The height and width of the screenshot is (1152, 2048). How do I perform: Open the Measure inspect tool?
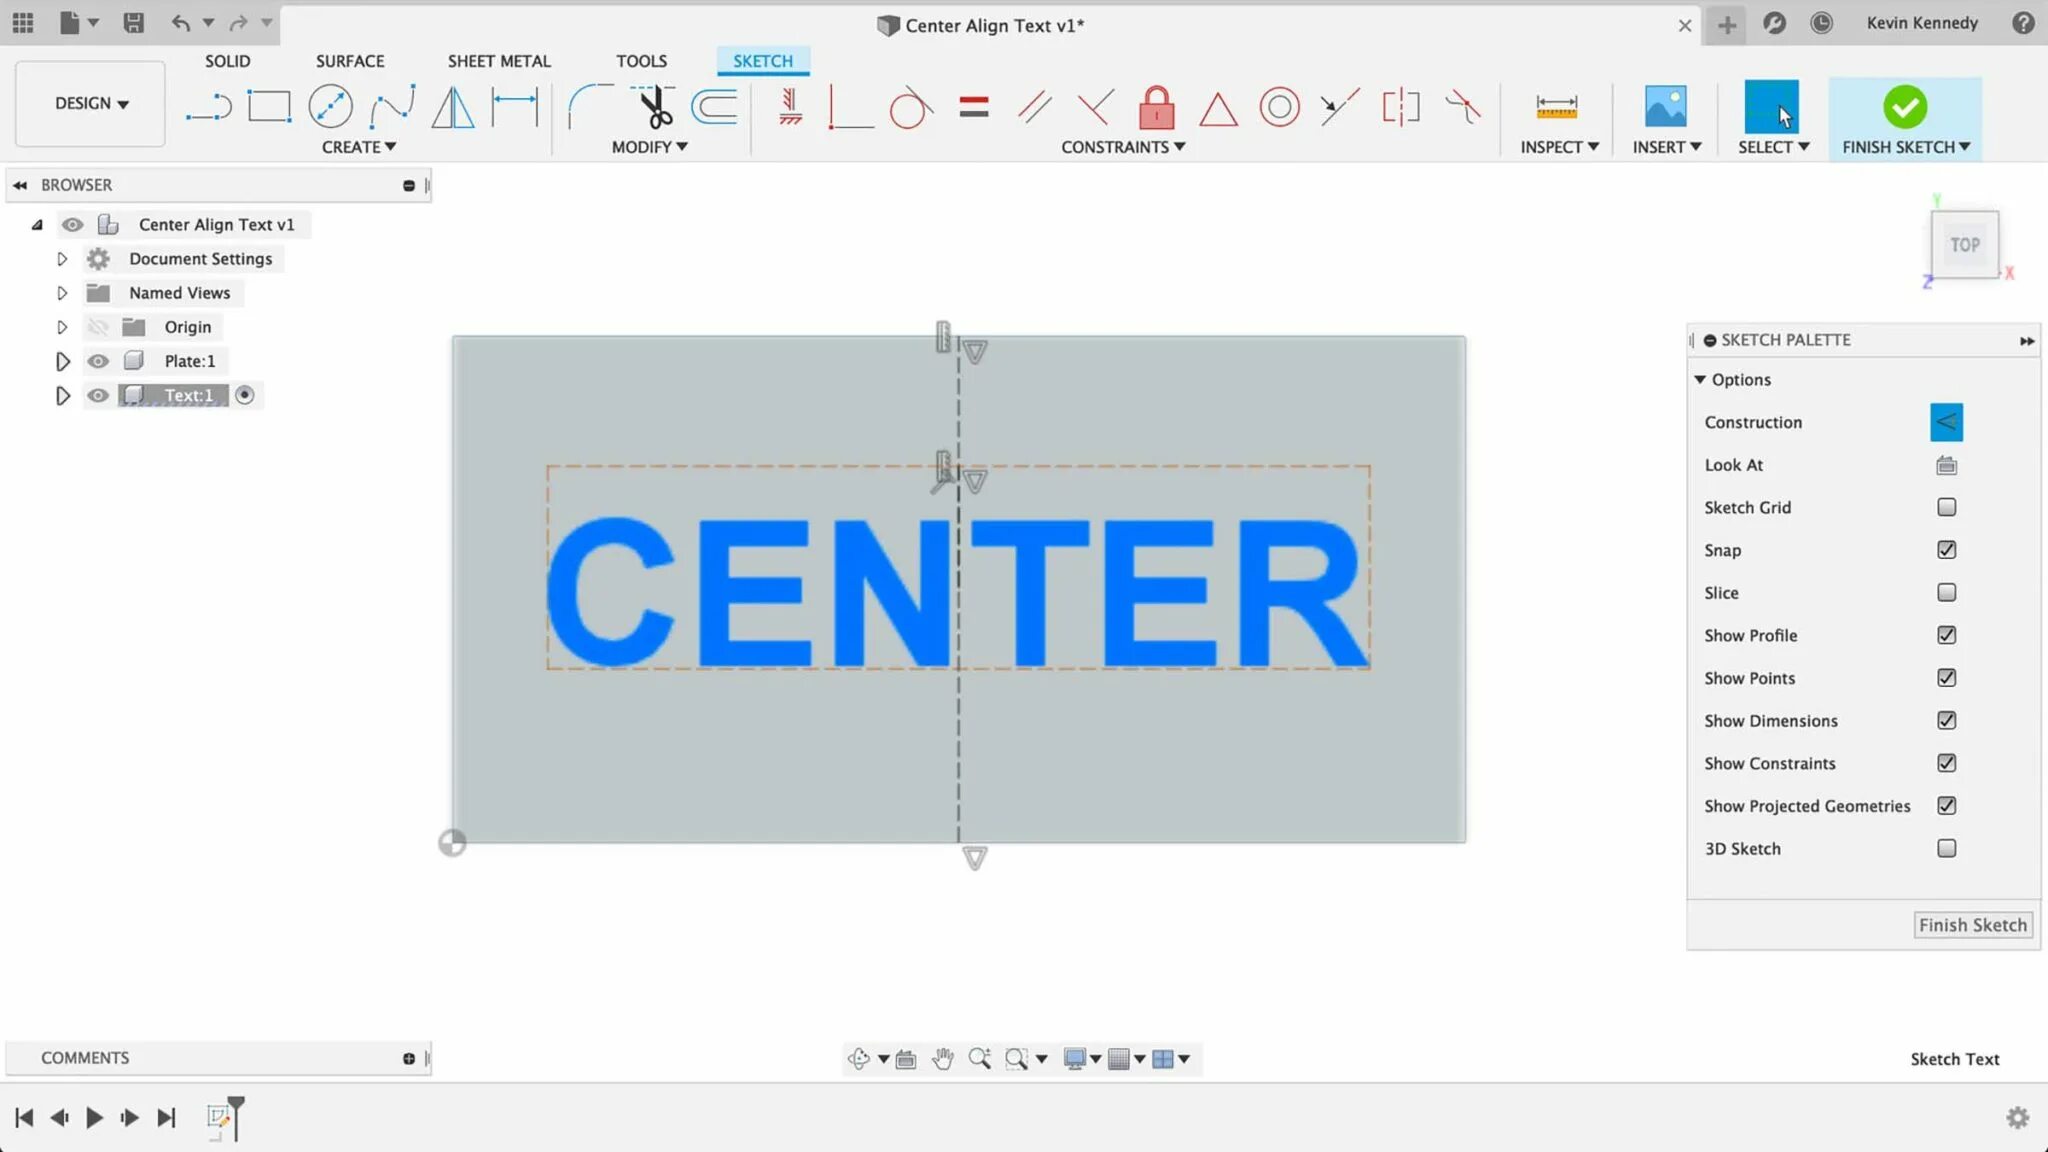click(x=1556, y=107)
